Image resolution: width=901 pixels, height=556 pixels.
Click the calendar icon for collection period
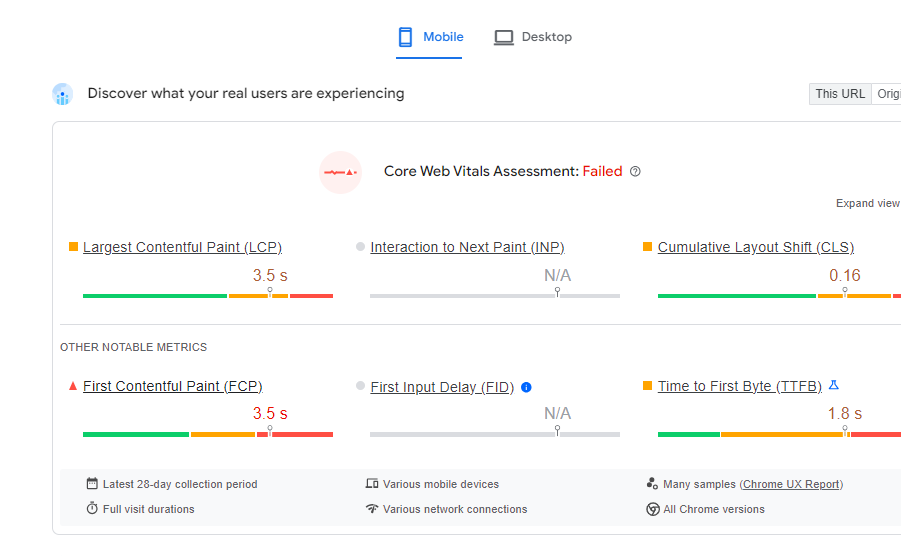[x=92, y=483]
